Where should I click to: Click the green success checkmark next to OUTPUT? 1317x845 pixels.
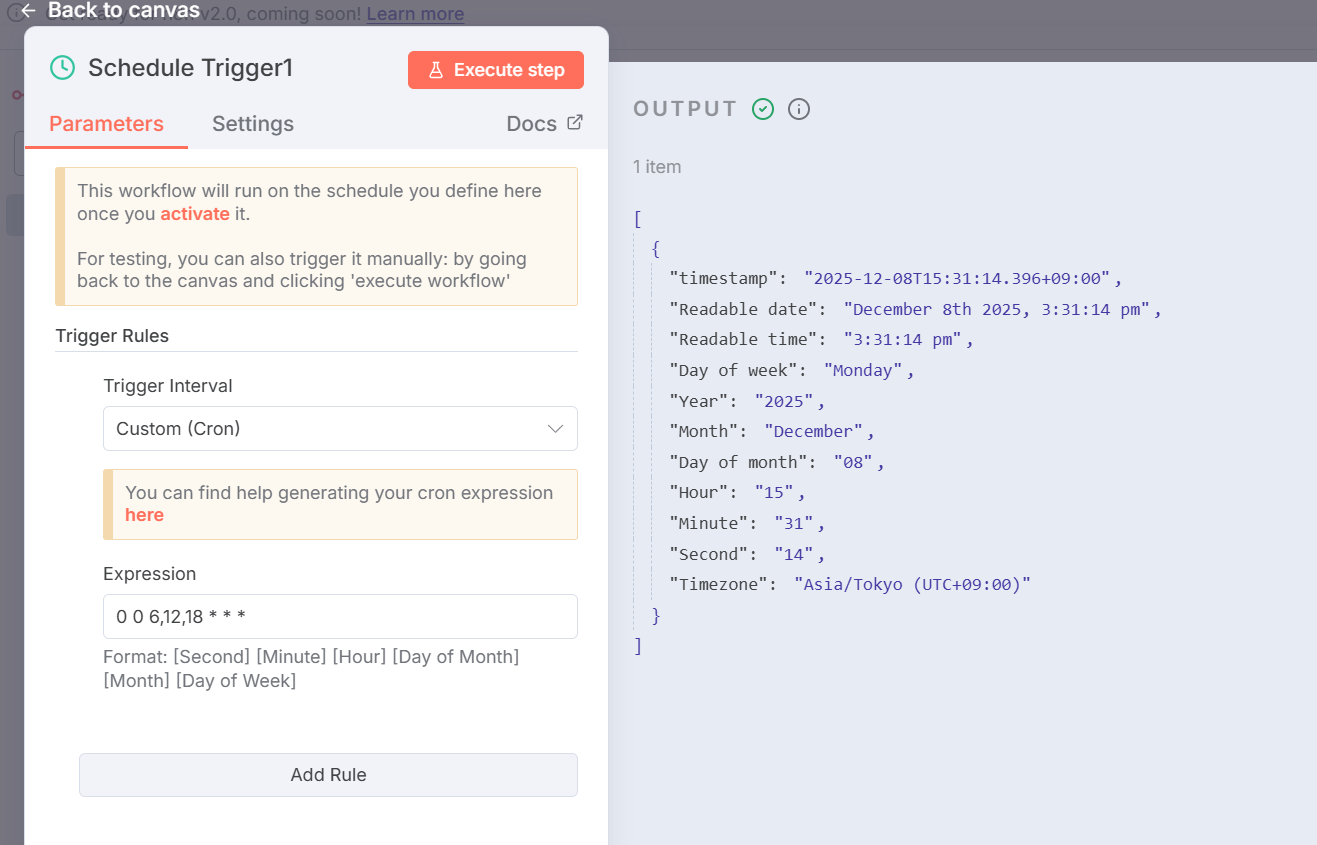point(763,109)
